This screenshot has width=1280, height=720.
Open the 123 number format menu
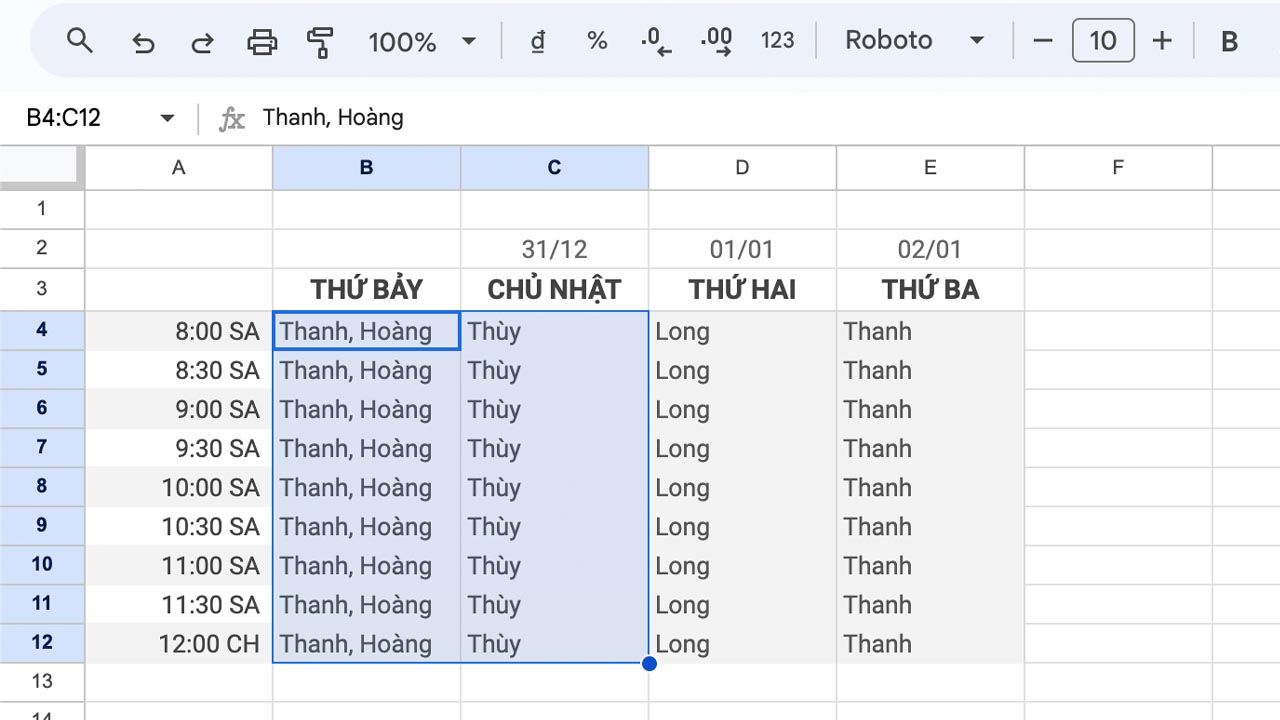click(777, 41)
